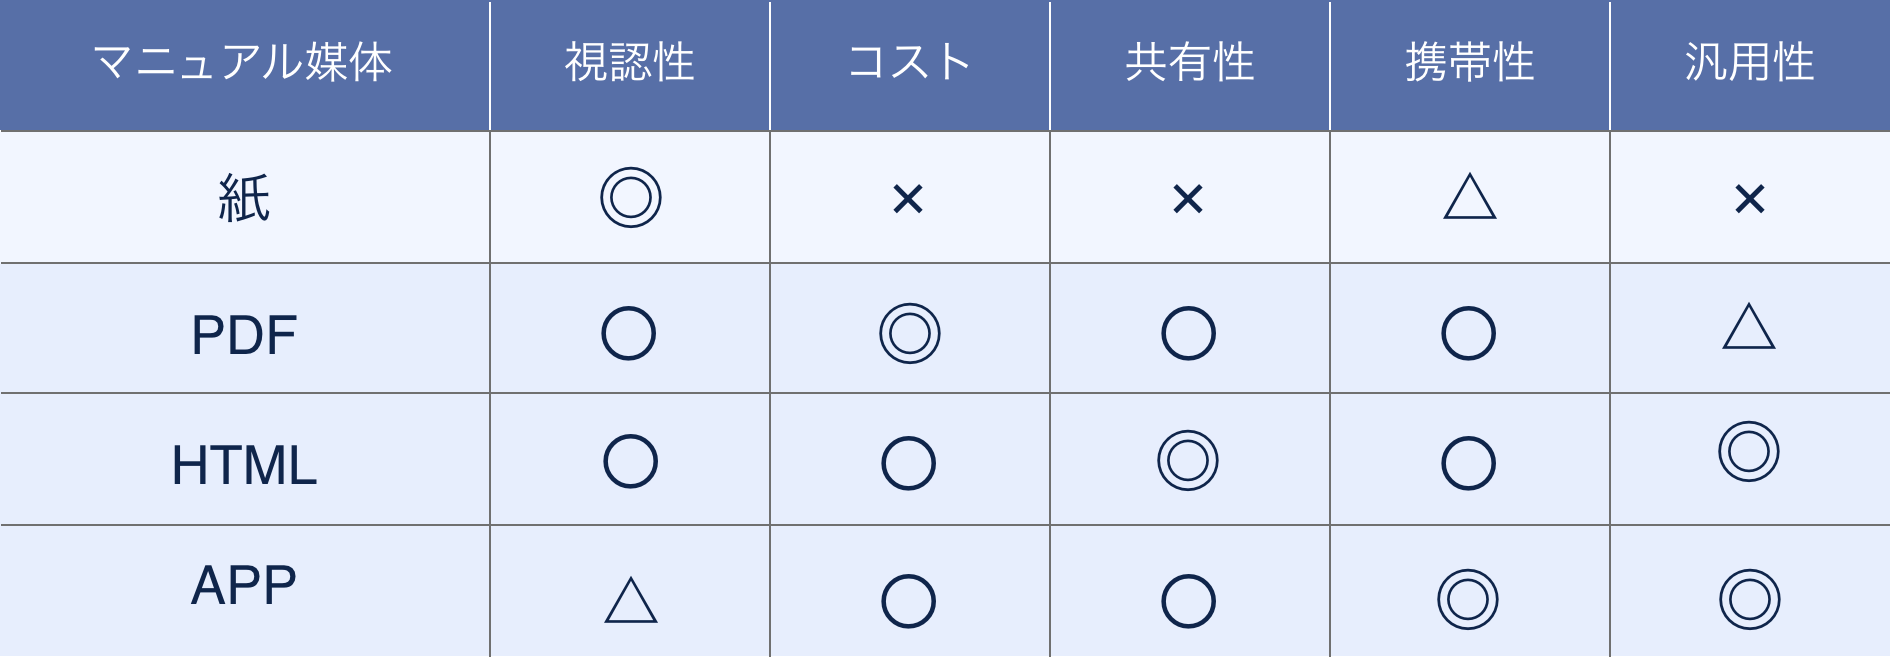The width and height of the screenshot is (1890, 666).
Task: Click the 携帯性 column header
Action: click(x=1469, y=63)
